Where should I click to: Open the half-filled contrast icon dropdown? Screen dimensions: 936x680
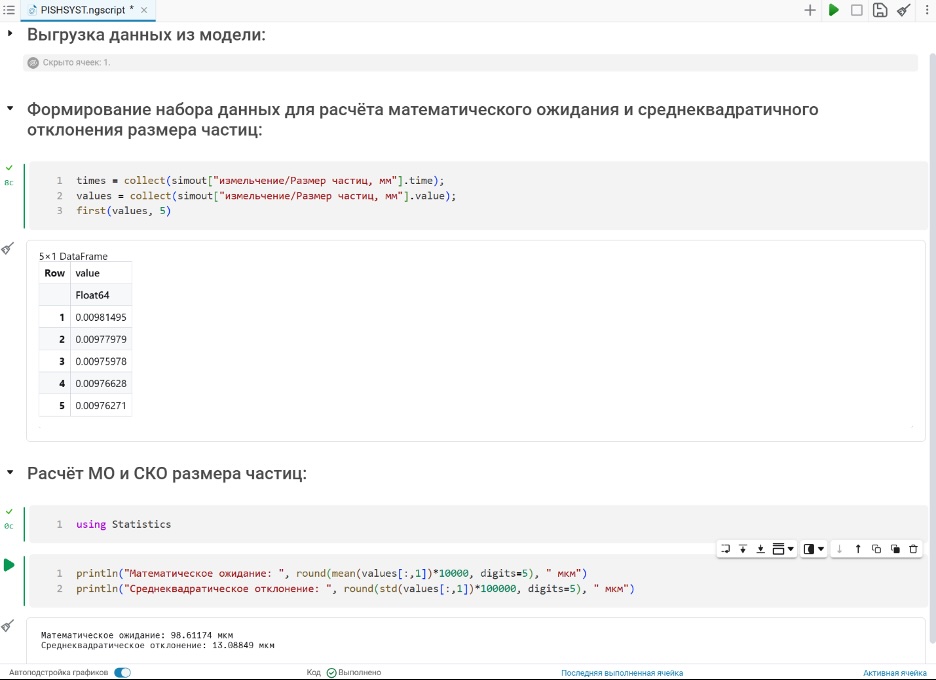tap(814, 549)
